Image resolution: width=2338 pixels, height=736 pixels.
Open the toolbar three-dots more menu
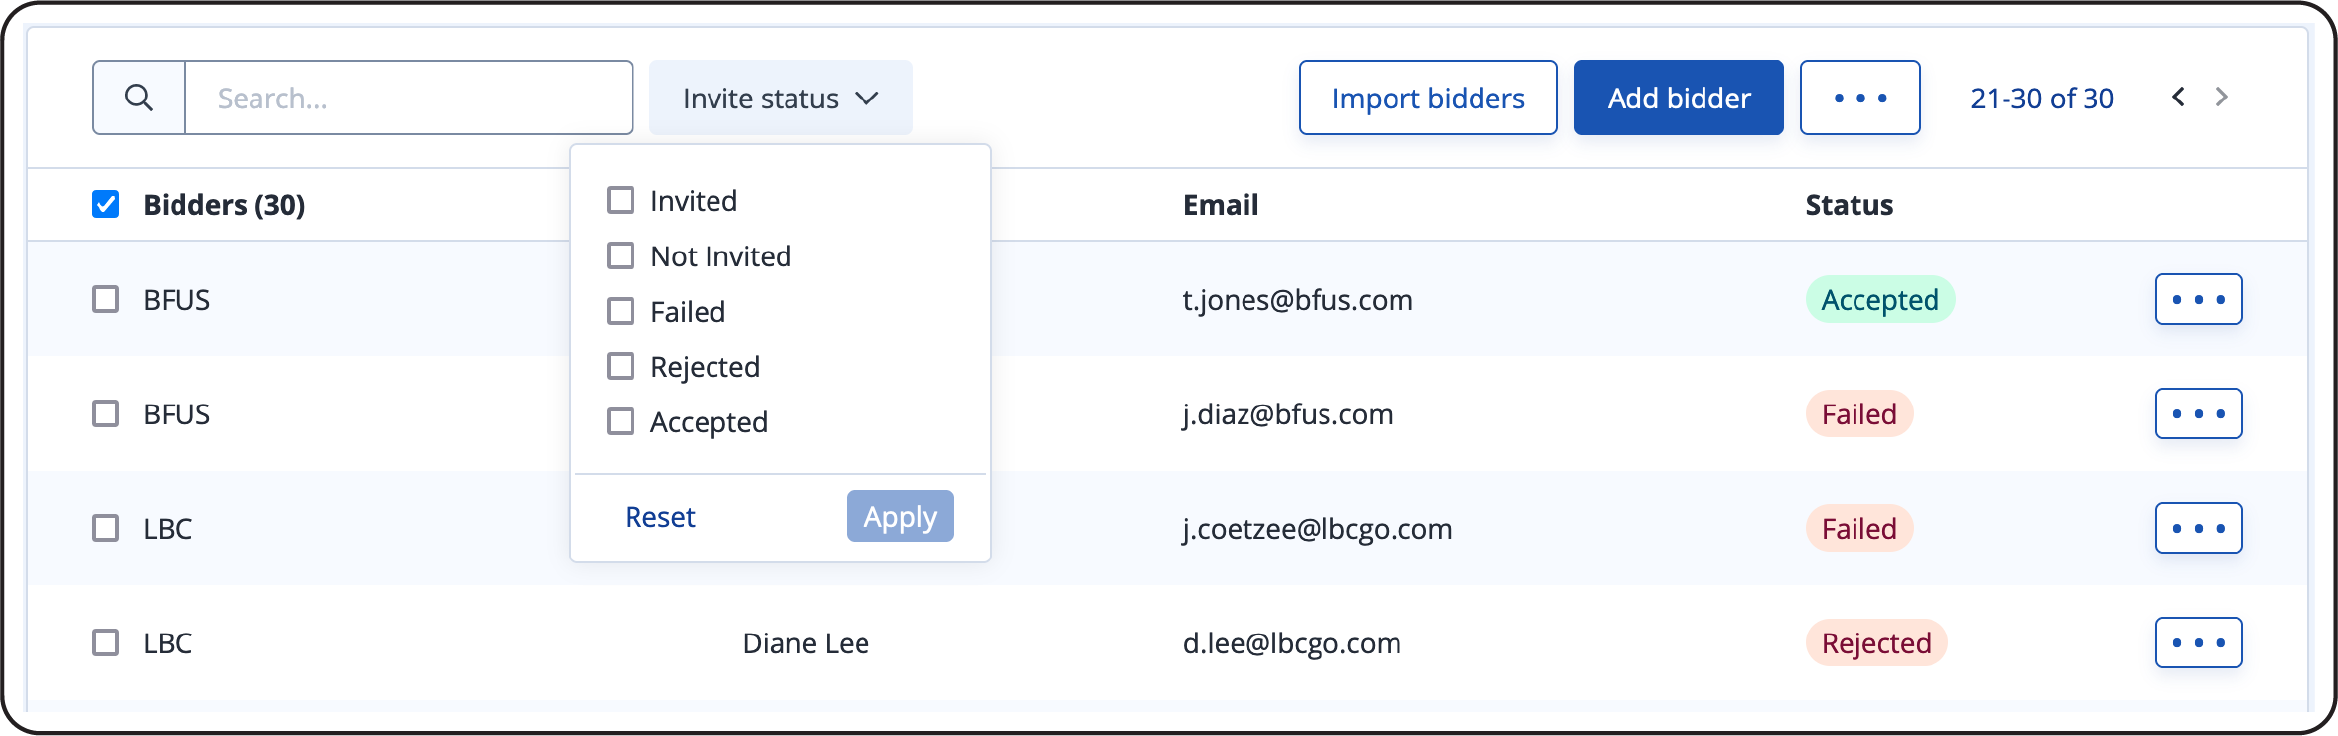(x=1860, y=98)
